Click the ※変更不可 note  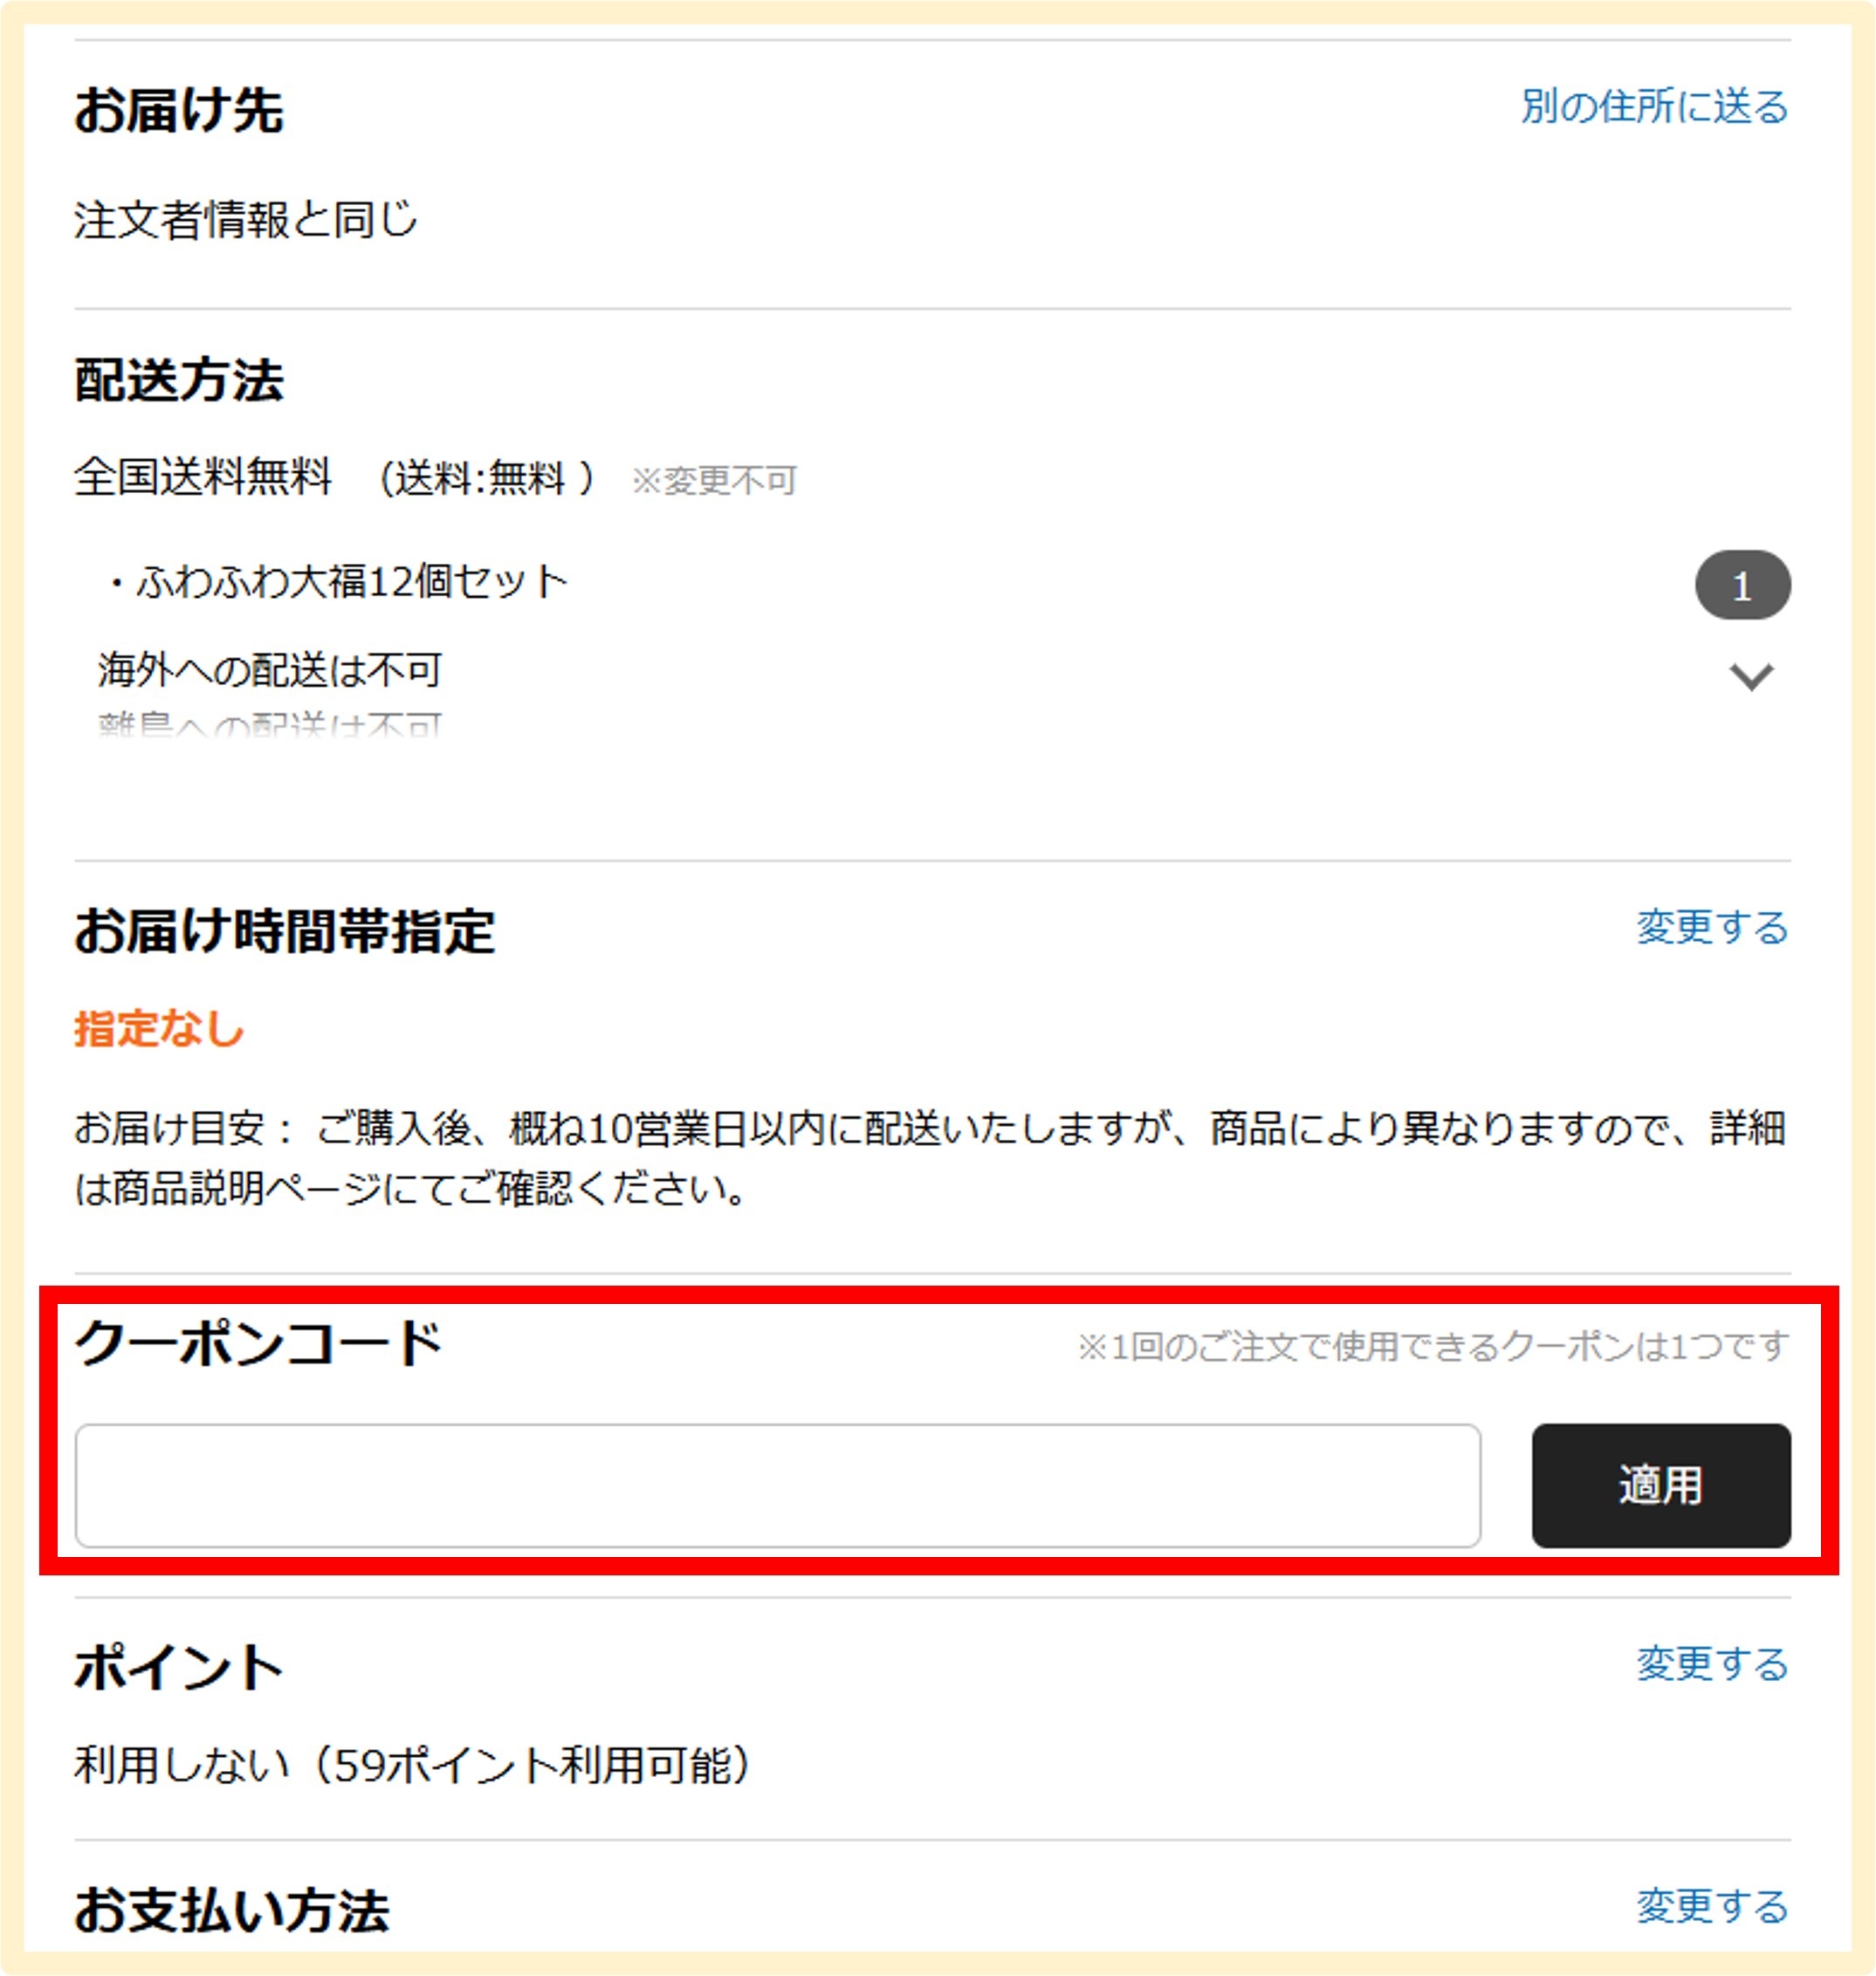pyautogui.click(x=714, y=481)
